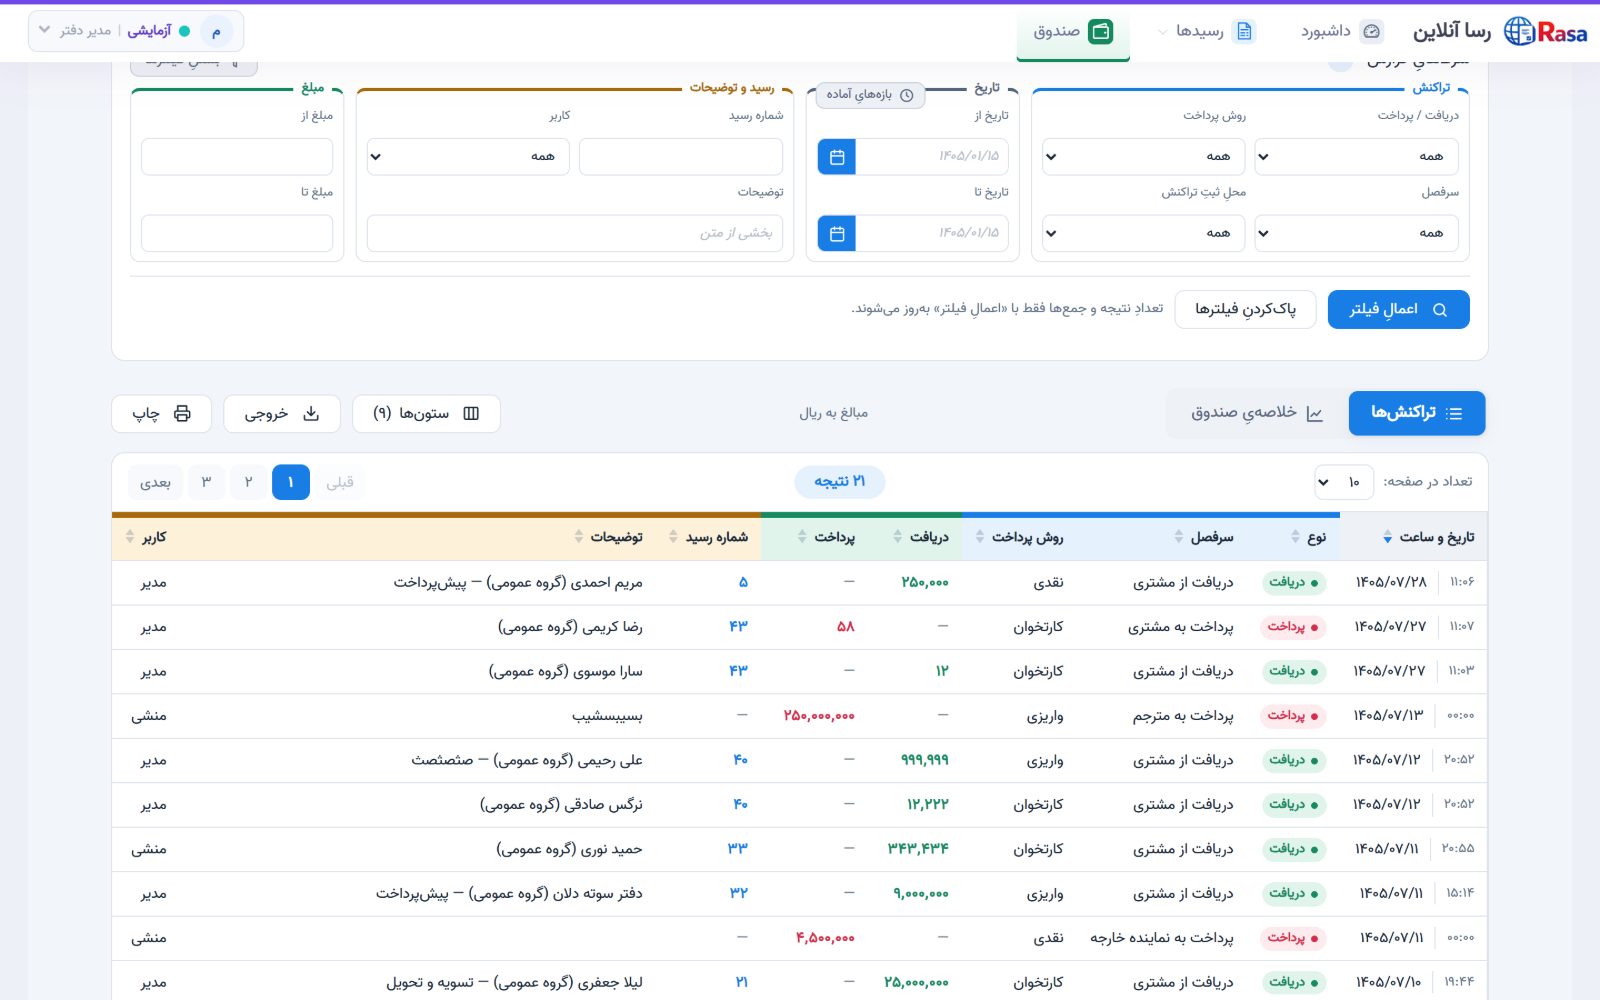Image resolution: width=1600 pixels, height=1000 pixels.
Task: Open the rows-per-page dropdown showing ۱۰
Action: (1343, 482)
